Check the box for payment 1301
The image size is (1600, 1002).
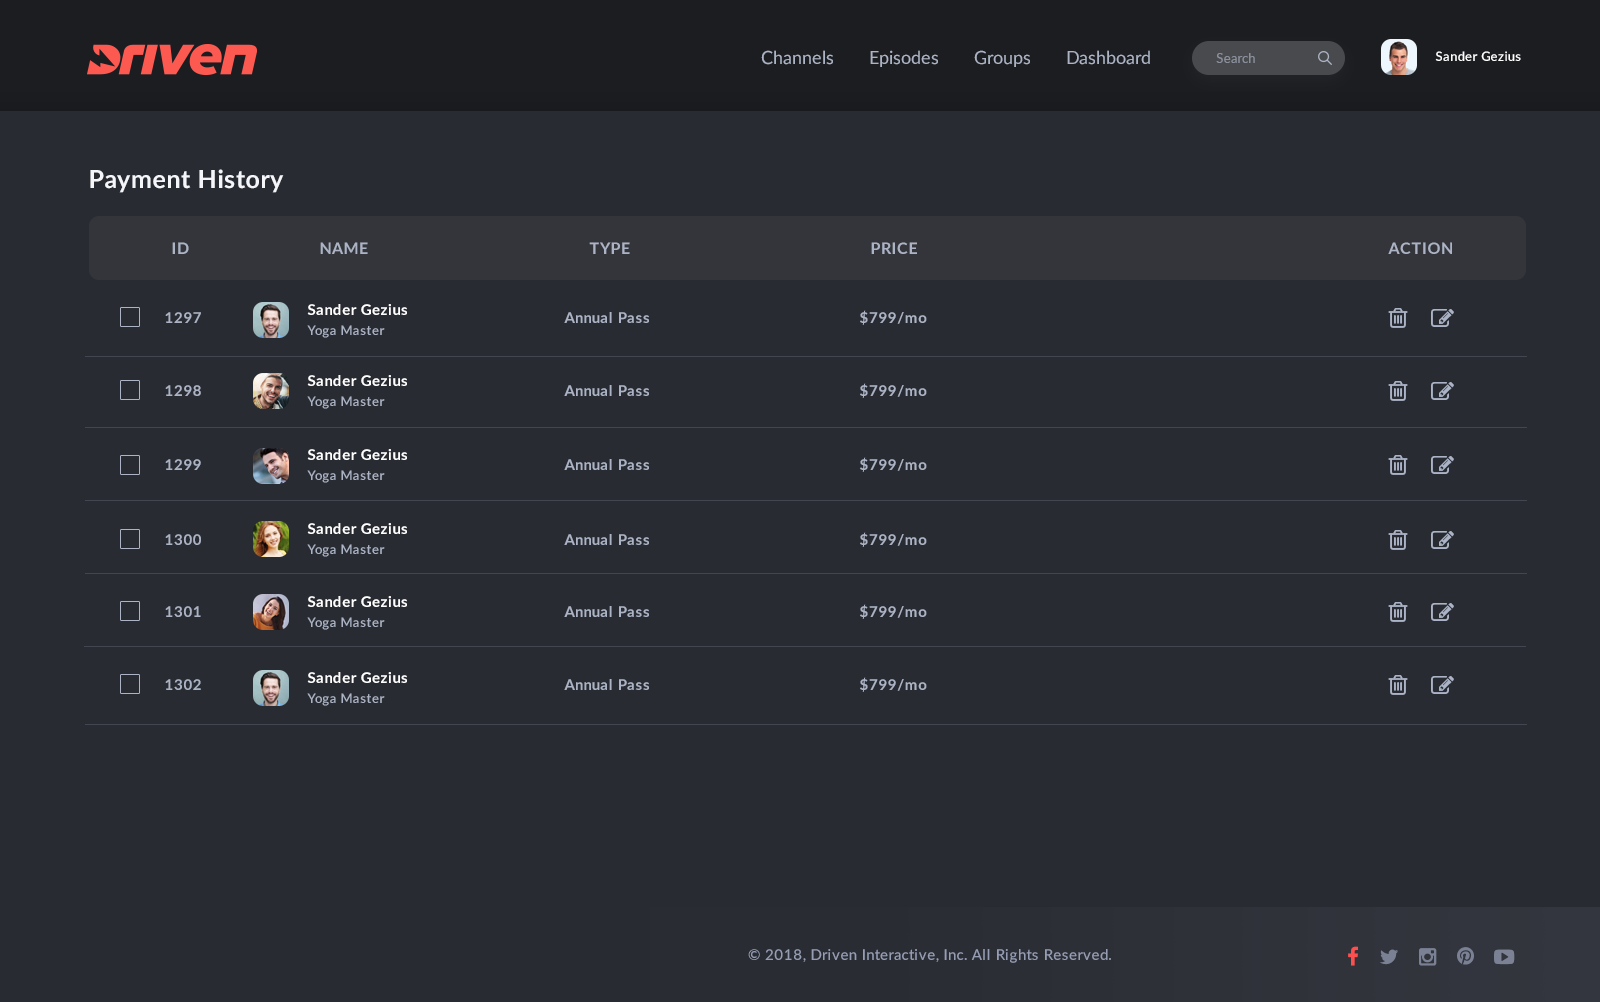pyautogui.click(x=130, y=611)
